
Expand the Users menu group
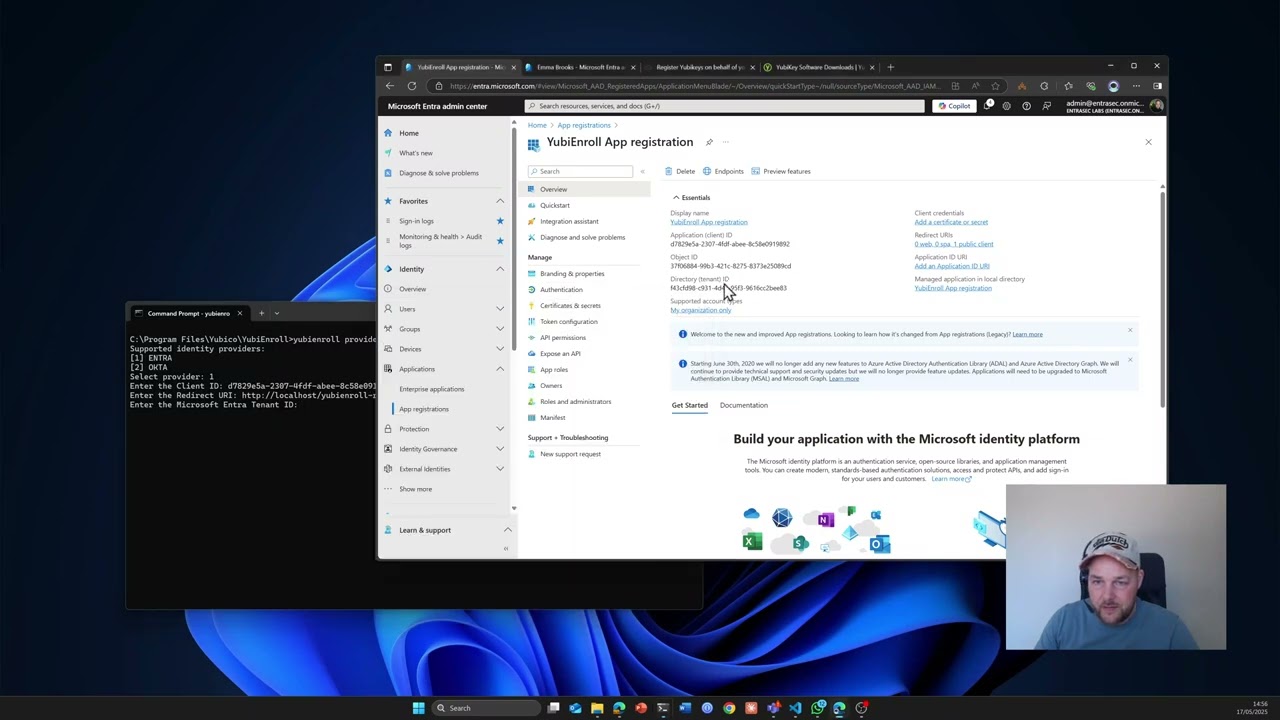[500, 309]
